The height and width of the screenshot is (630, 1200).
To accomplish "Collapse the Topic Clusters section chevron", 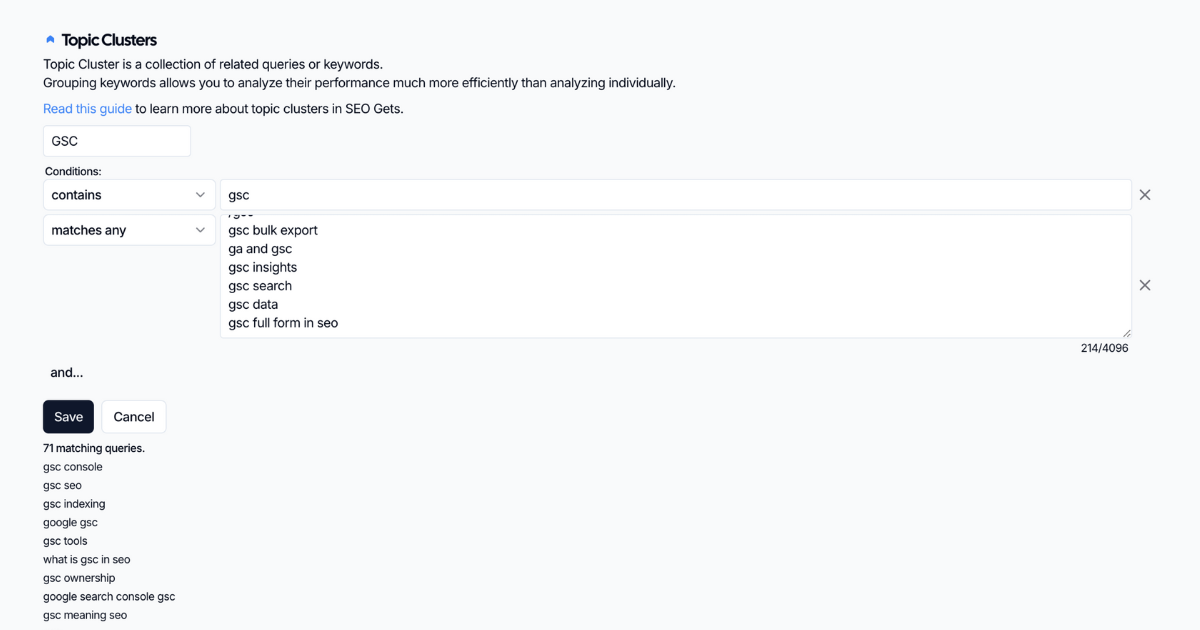I will (x=50, y=38).
